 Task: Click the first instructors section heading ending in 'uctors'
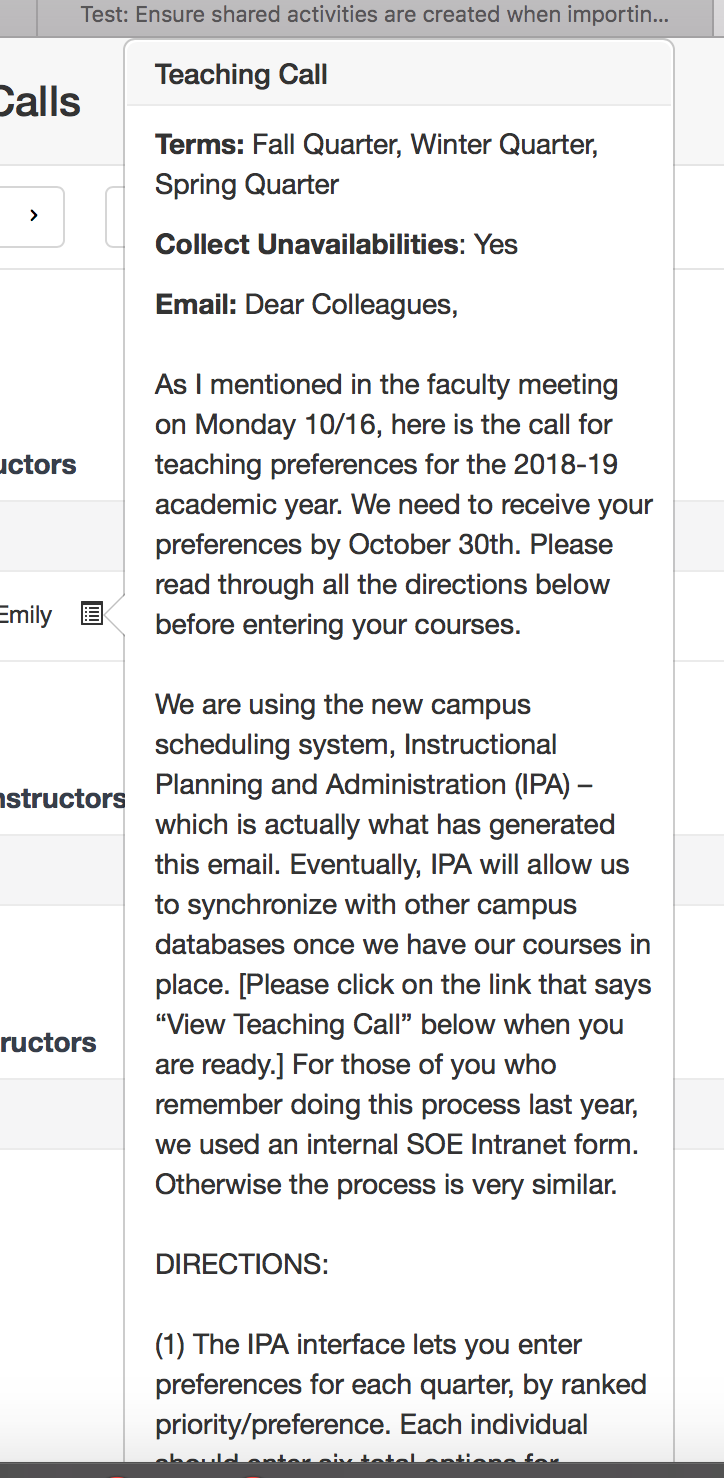(38, 465)
